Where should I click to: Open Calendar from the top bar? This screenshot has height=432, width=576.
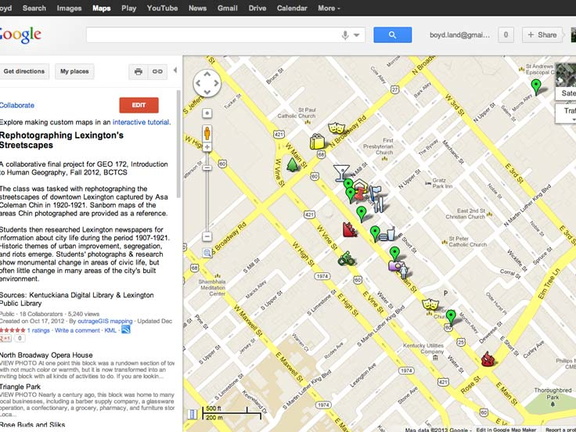[x=292, y=8]
